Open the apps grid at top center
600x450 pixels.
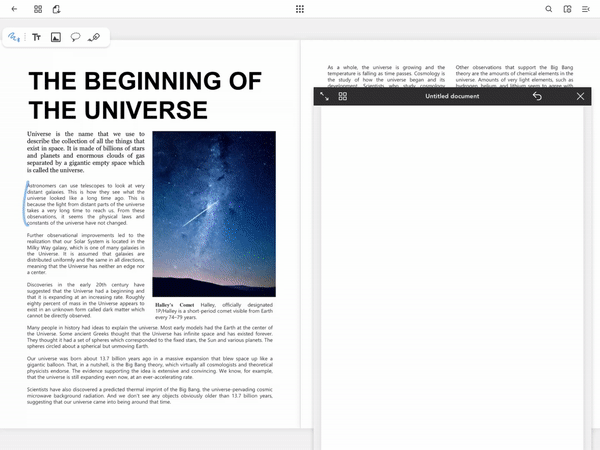tap(300, 9)
